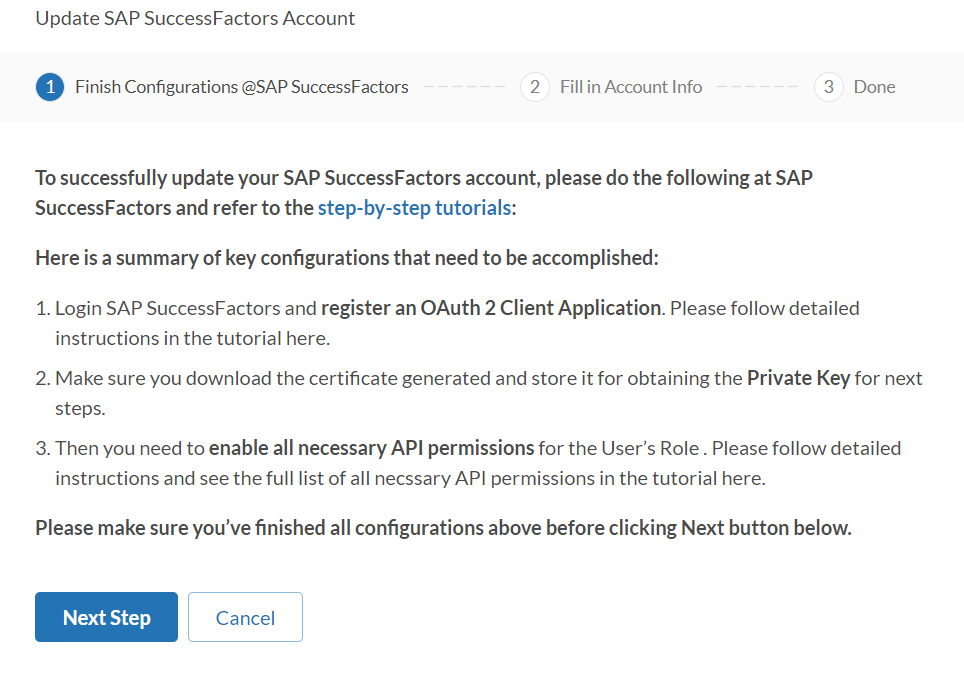The width and height of the screenshot is (964, 679).
Task: Click the step 1 circle indicator
Action: (50, 87)
